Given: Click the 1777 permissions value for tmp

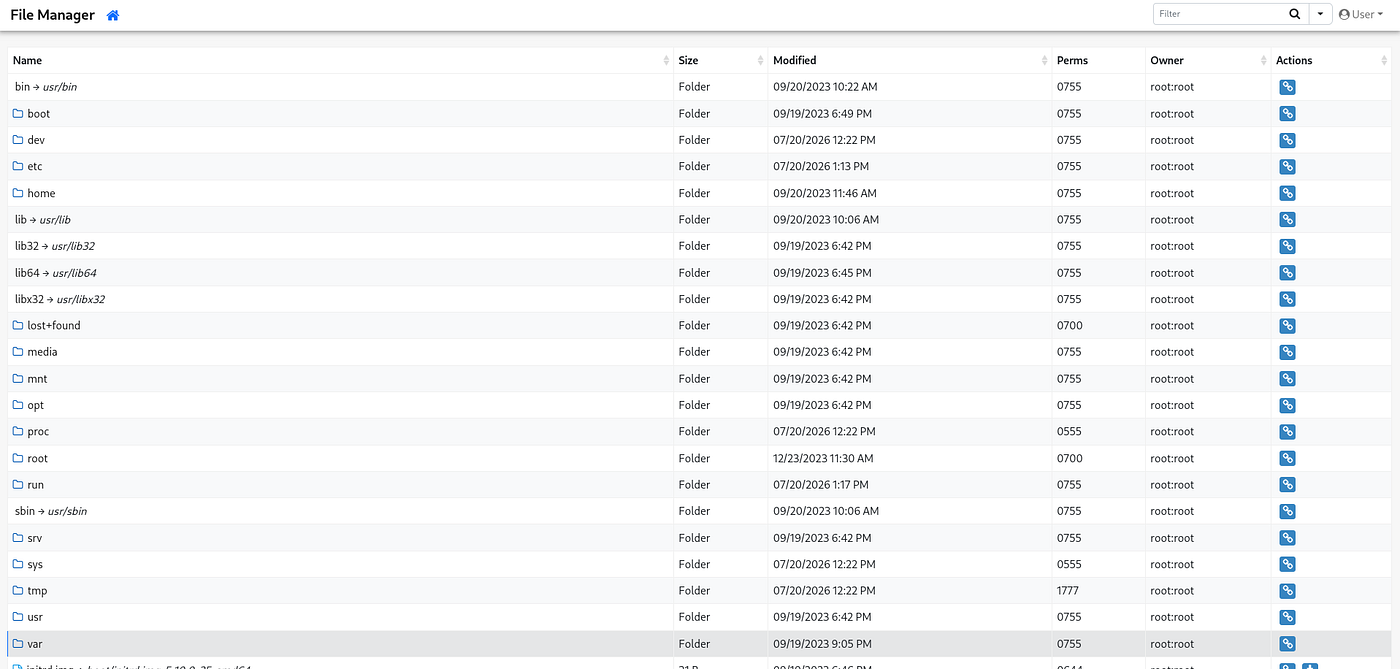Looking at the screenshot, I should 1068,591.
